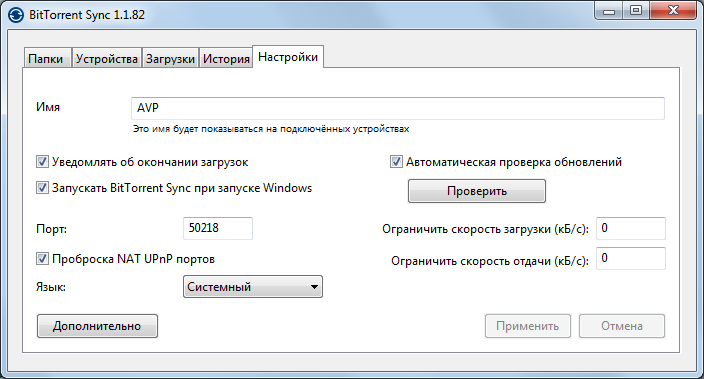Click the Порт field showing 50218
The width and height of the screenshot is (704, 379).
click(218, 228)
